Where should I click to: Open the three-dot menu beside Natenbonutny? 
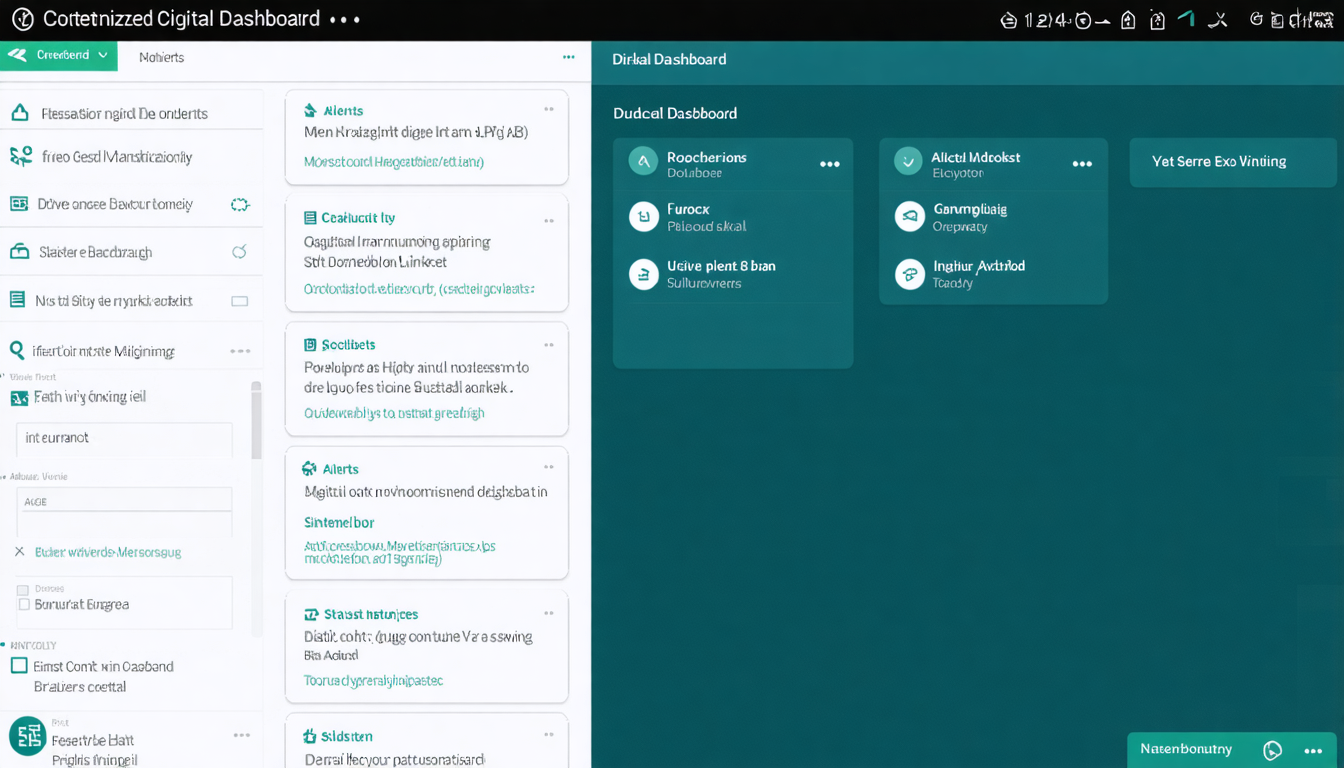tap(1313, 751)
